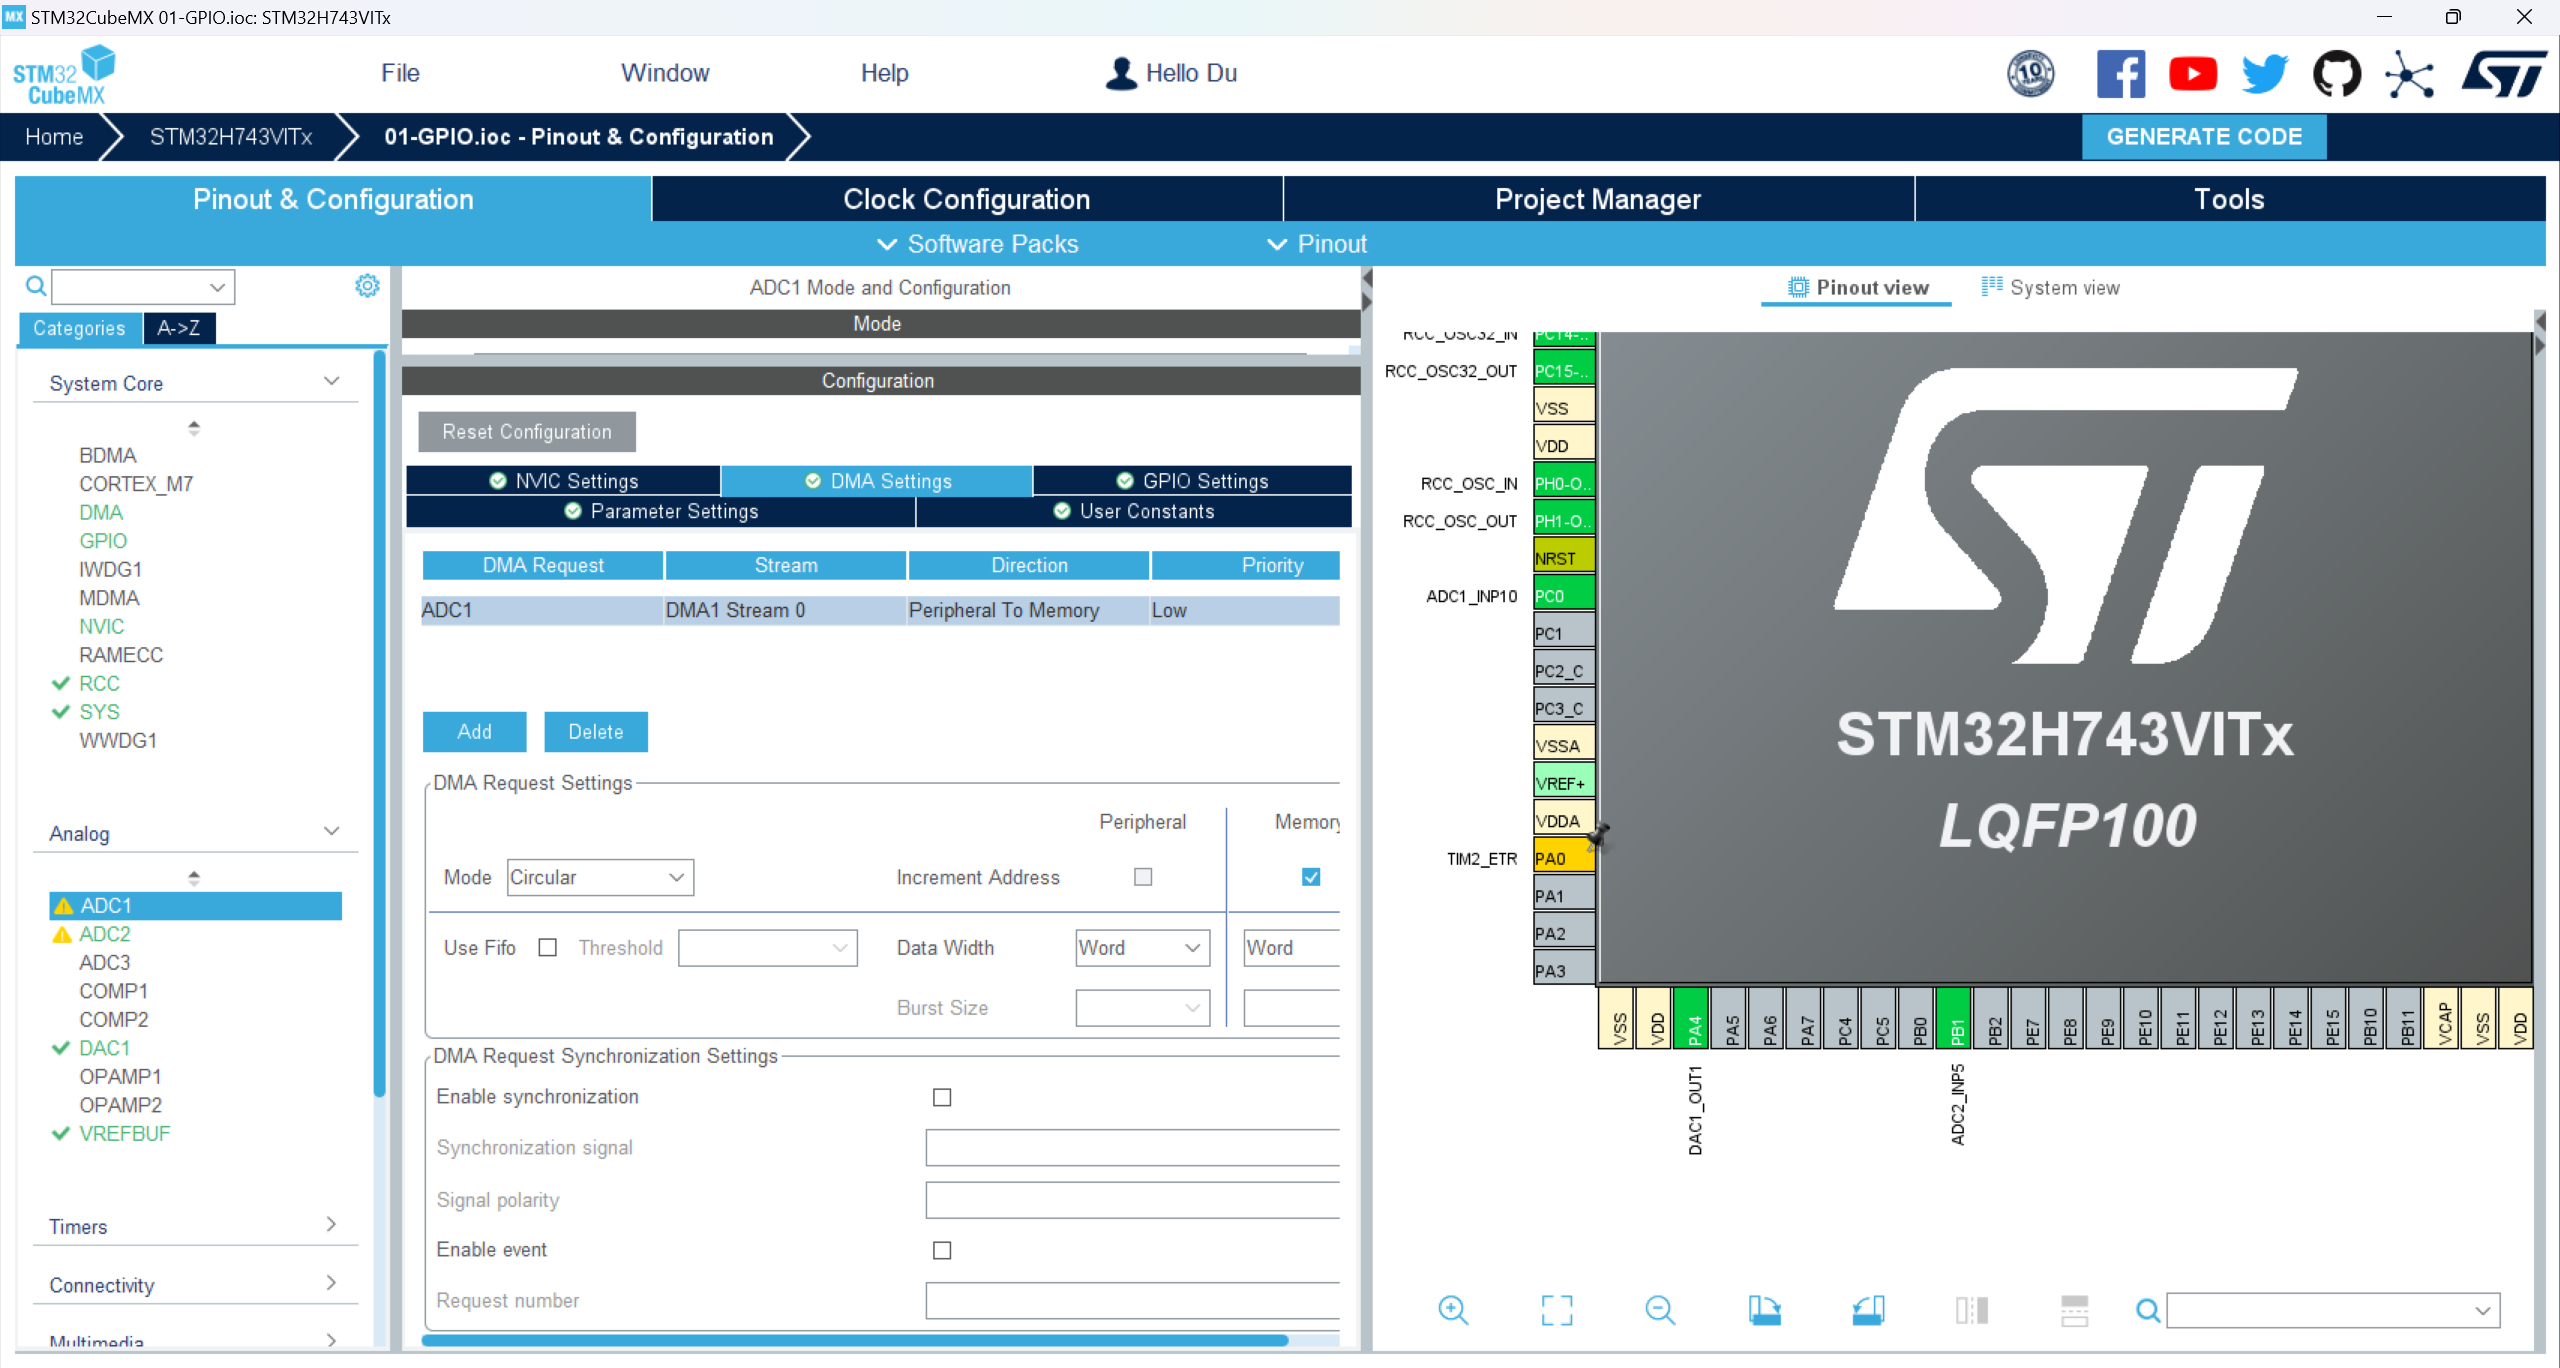Expand the Pinout dropdown menu
2560x1368 pixels.
click(1316, 244)
